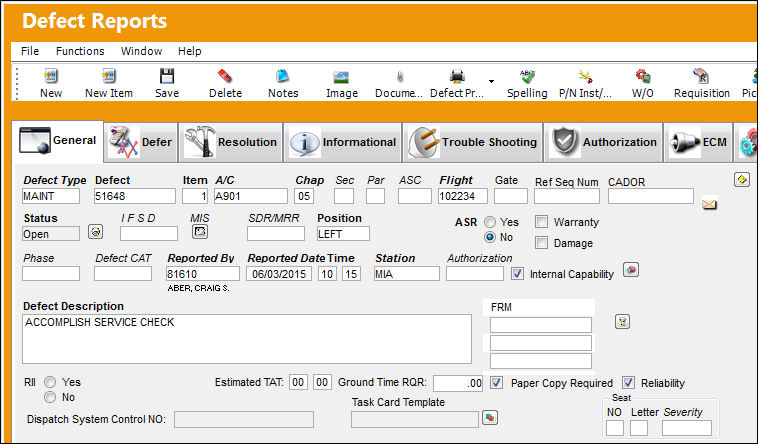Select ASR Yes radio button
Image resolution: width=758 pixels, height=444 pixels.
click(490, 222)
